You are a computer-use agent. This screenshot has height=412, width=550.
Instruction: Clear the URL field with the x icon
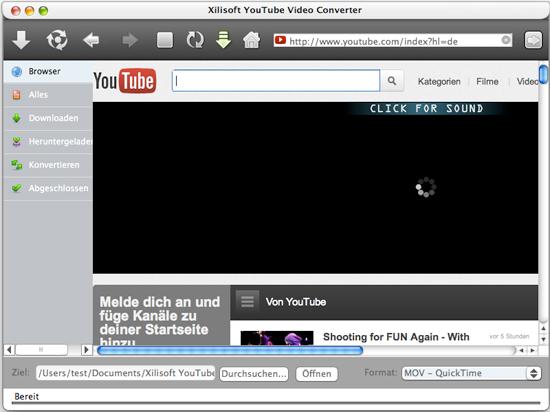tap(506, 40)
